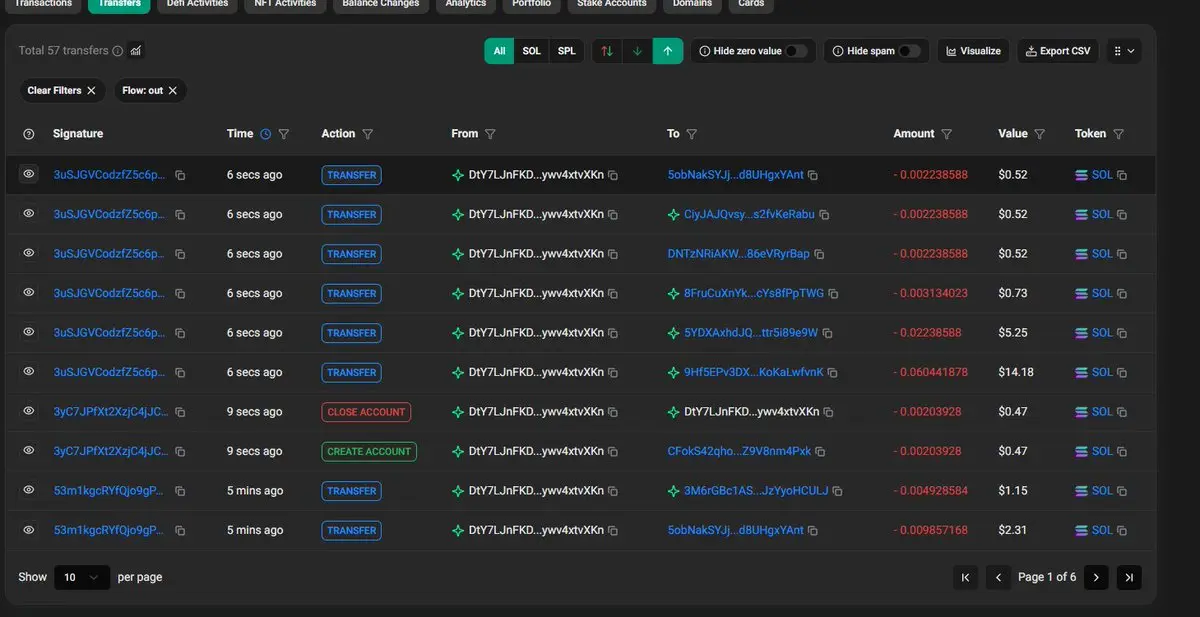
Task: Open the Time column filter funnel
Action: pos(284,134)
